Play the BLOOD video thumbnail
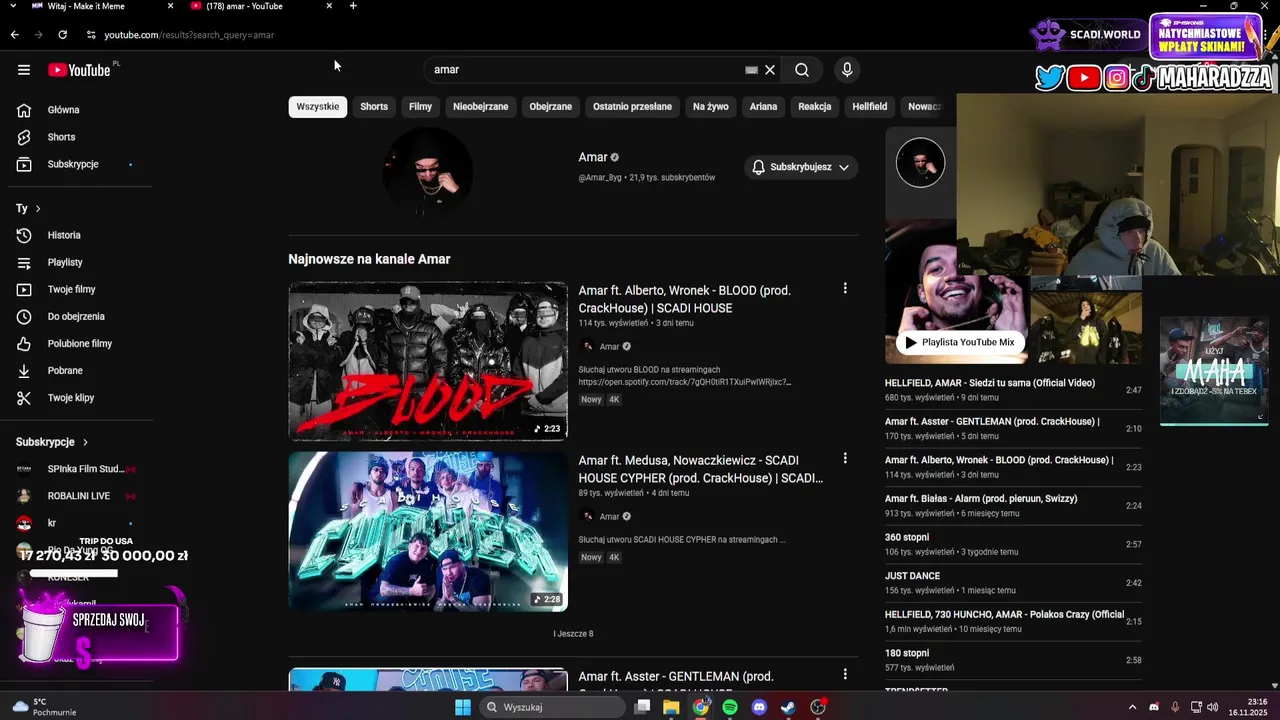Image resolution: width=1280 pixels, height=720 pixels. tap(428, 361)
